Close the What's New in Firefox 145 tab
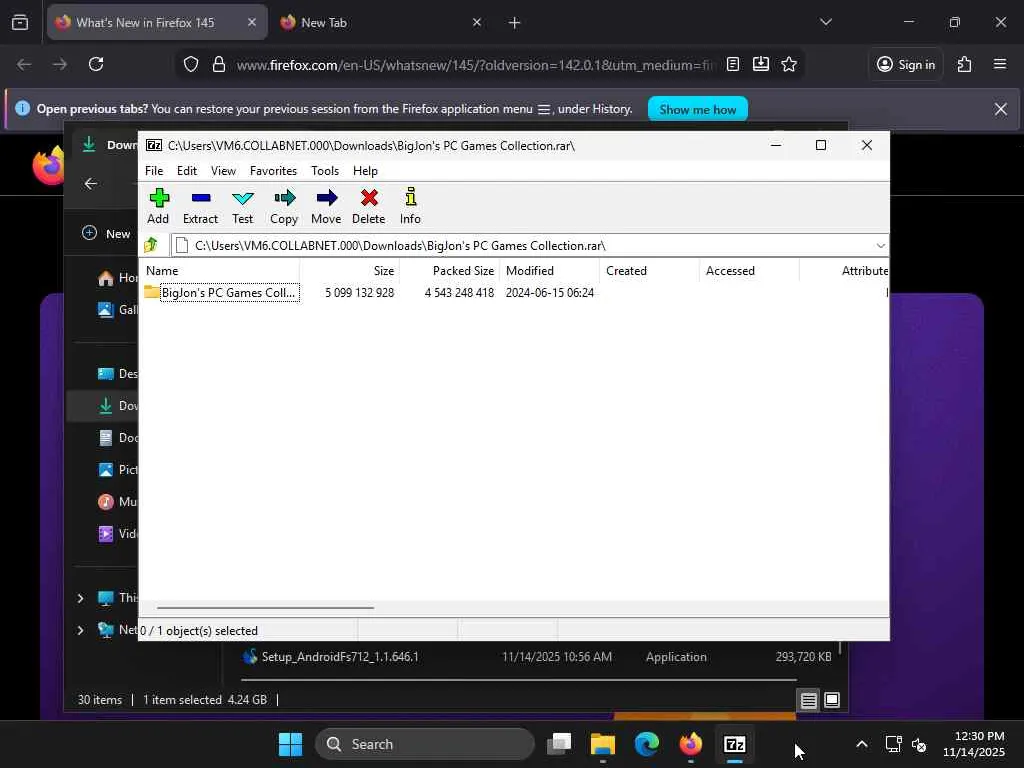 click(251, 22)
